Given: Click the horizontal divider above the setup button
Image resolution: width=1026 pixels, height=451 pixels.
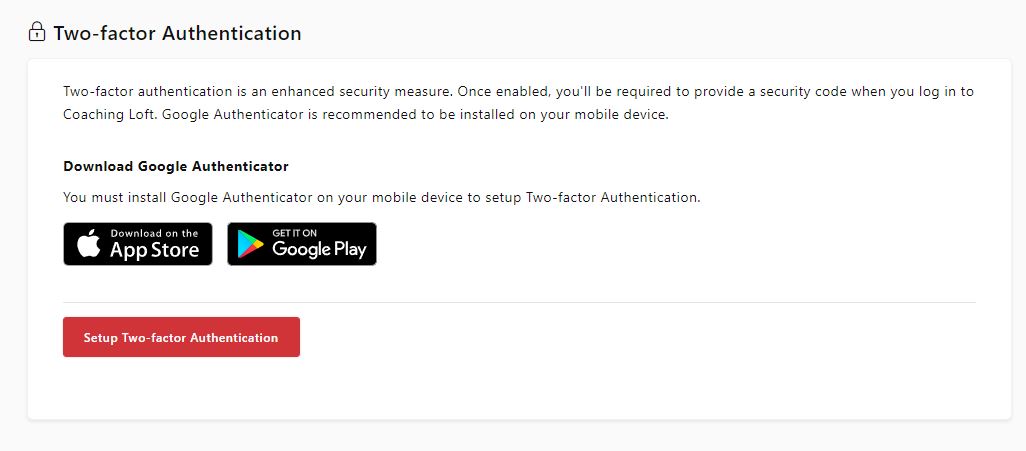Looking at the screenshot, I should (x=519, y=302).
